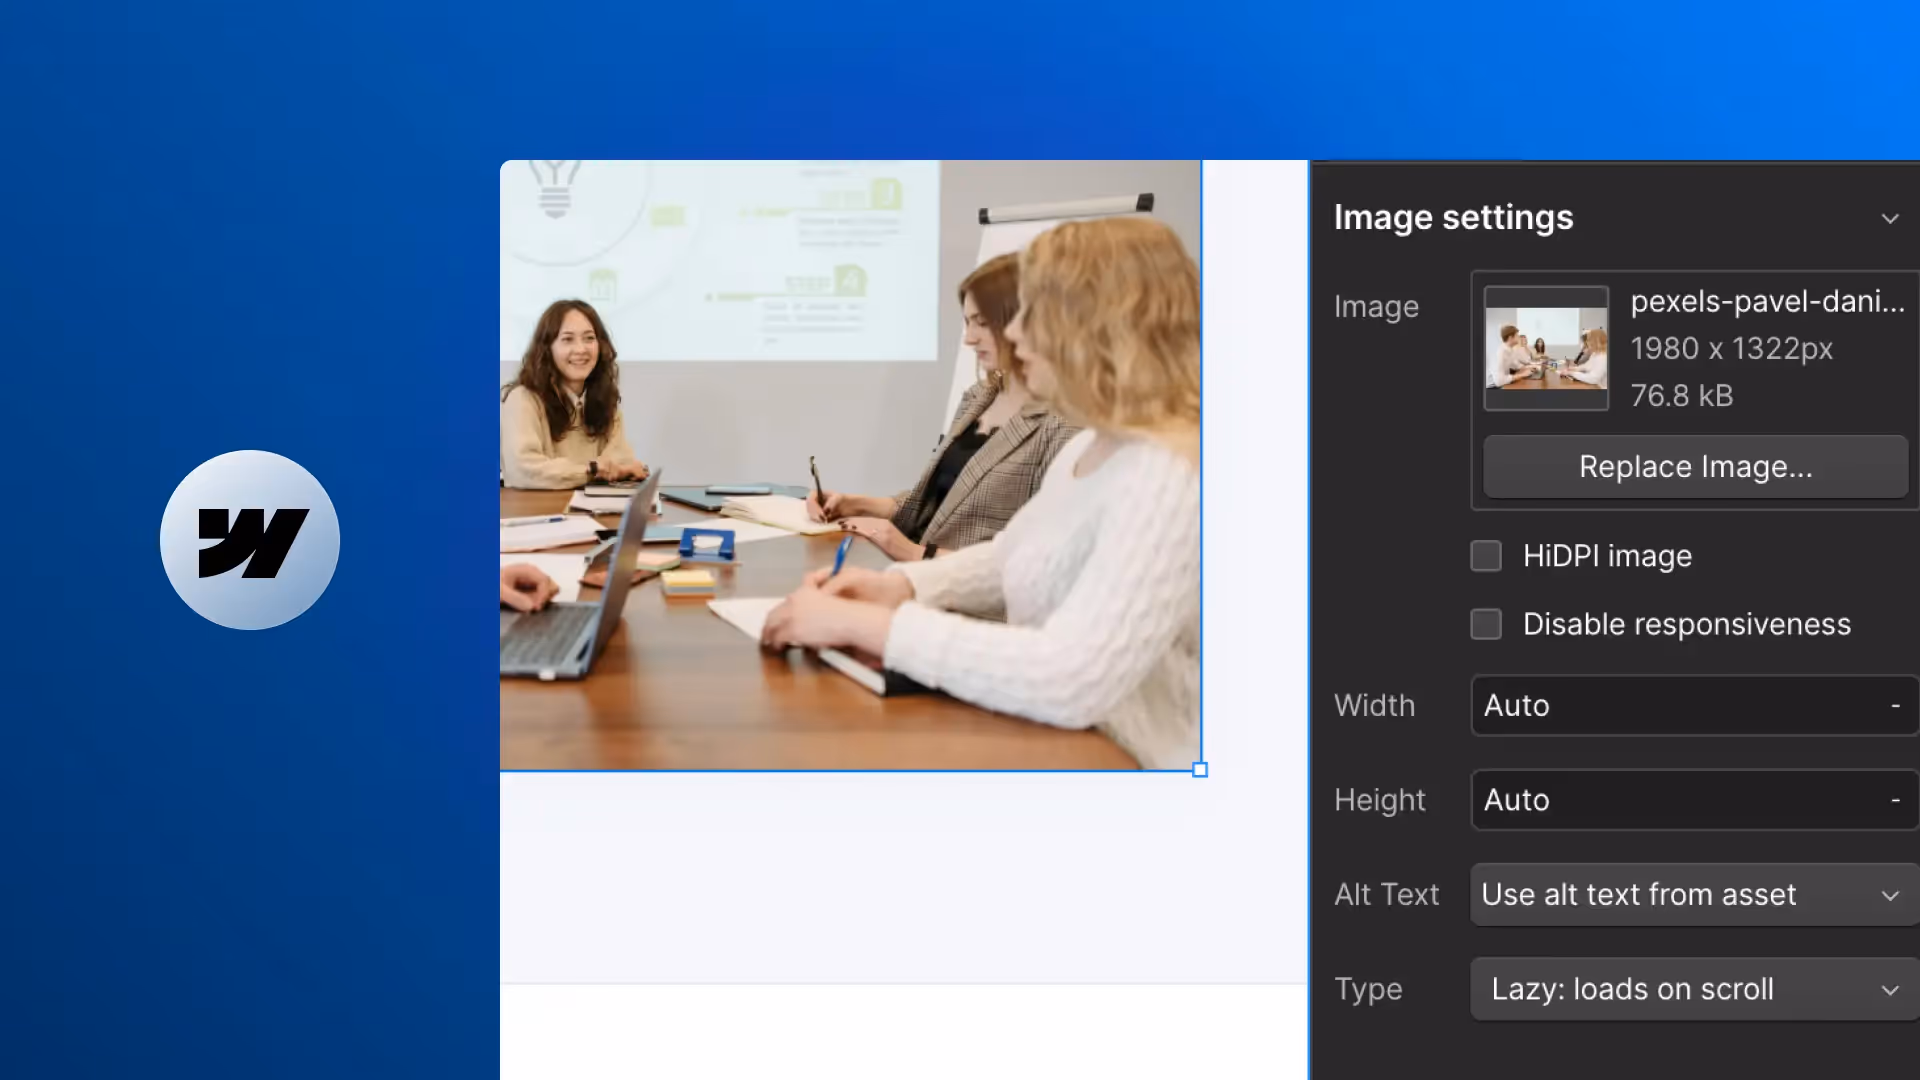Screen dimensions: 1920x1080
Task: Click the Image settings heading
Action: pyautogui.click(x=1453, y=218)
